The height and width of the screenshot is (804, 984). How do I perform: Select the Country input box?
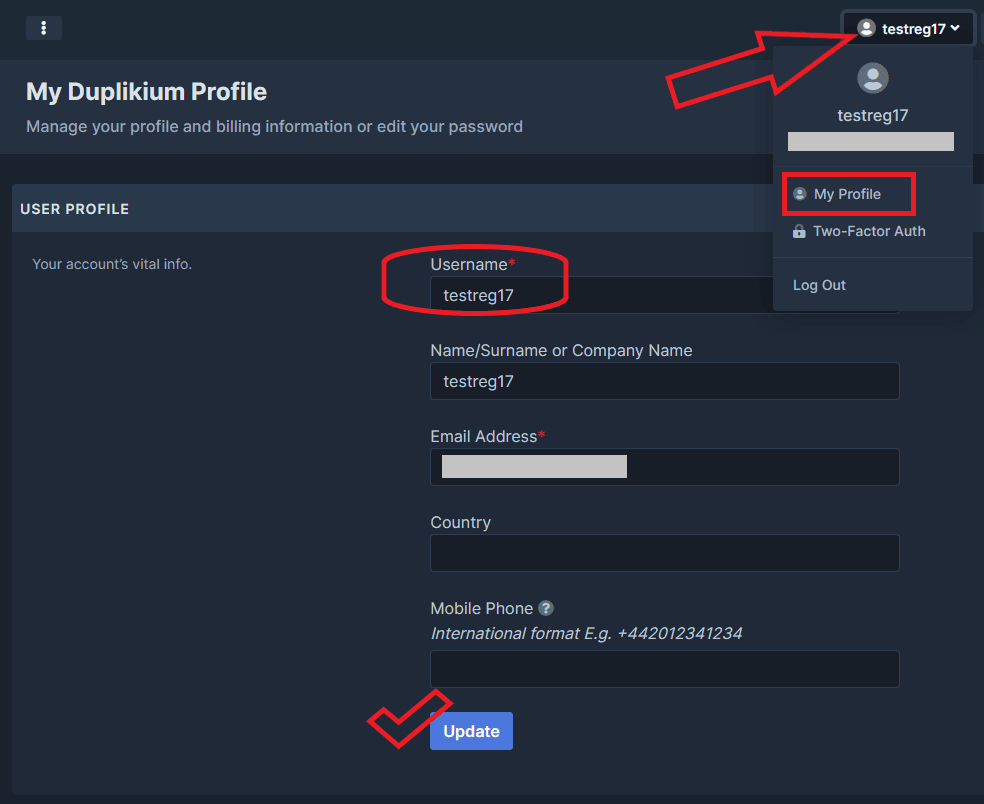click(664, 553)
